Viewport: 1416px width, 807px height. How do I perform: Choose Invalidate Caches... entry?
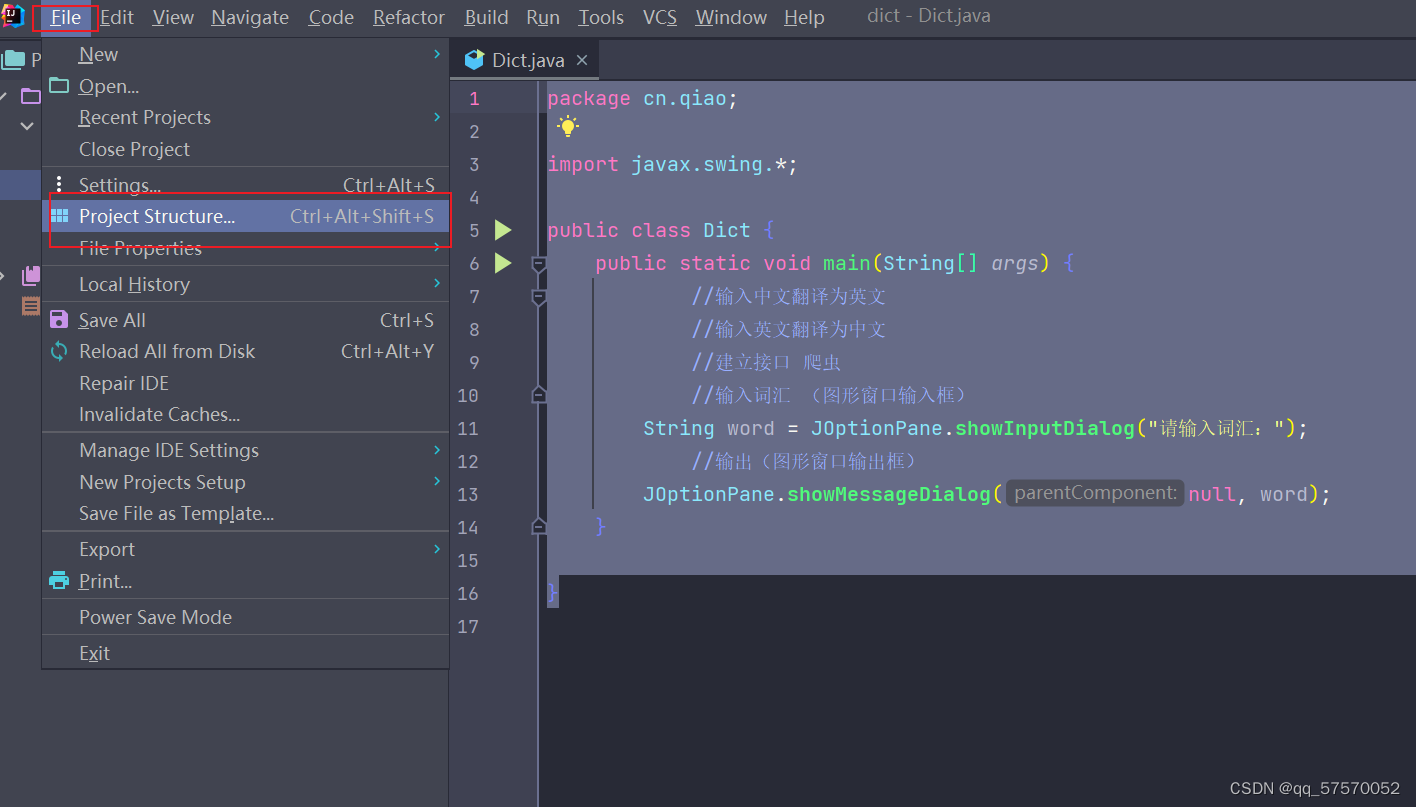[245, 414]
